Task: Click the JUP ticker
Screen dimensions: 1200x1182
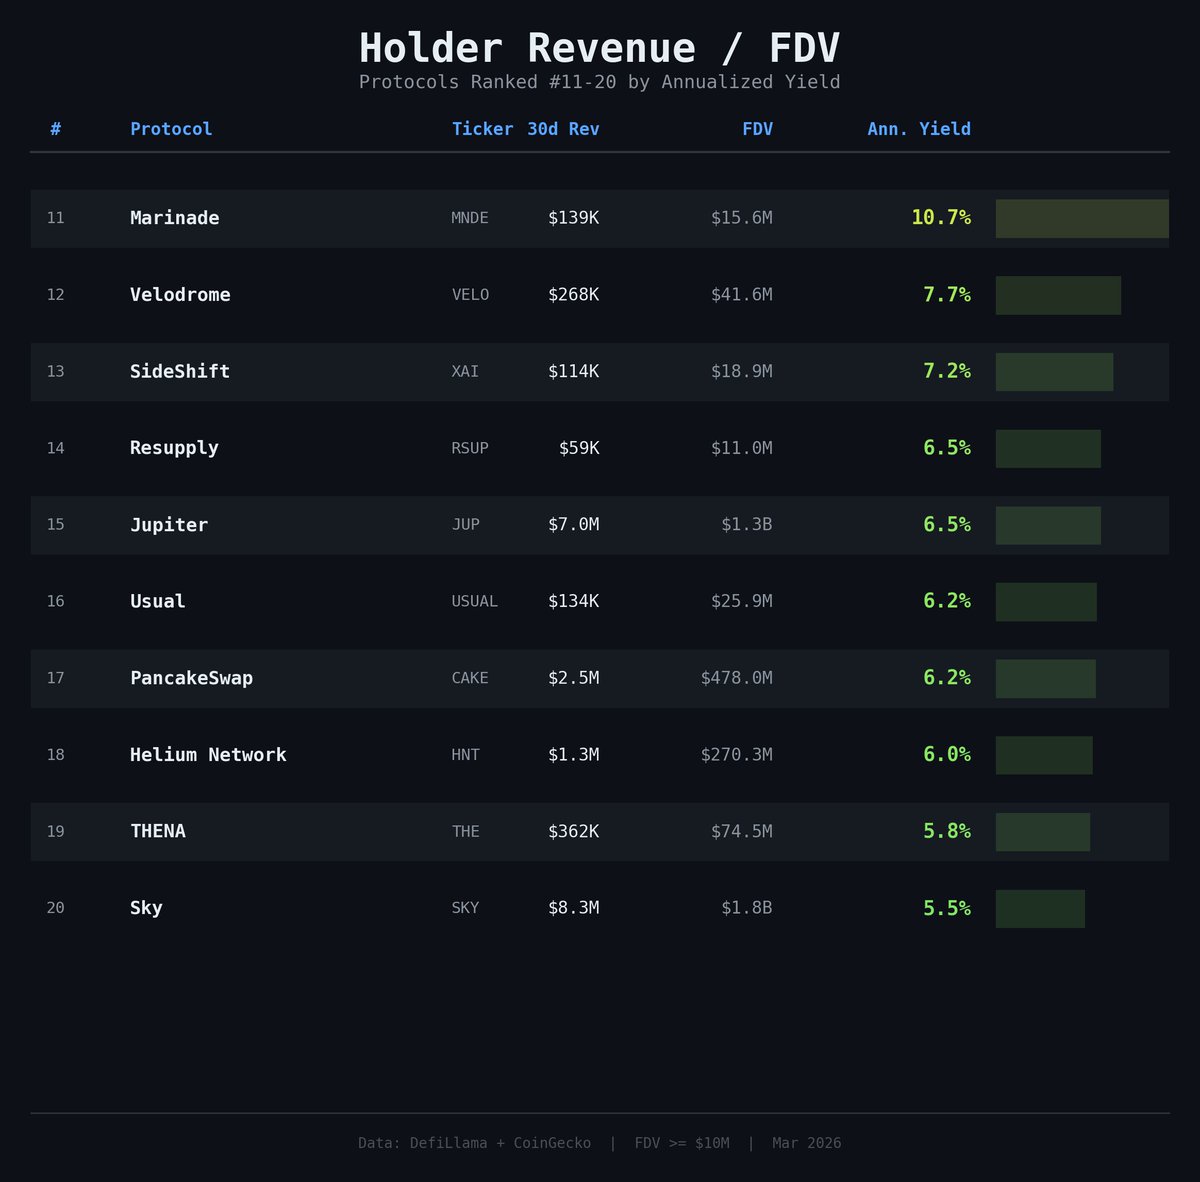Action: click(465, 525)
